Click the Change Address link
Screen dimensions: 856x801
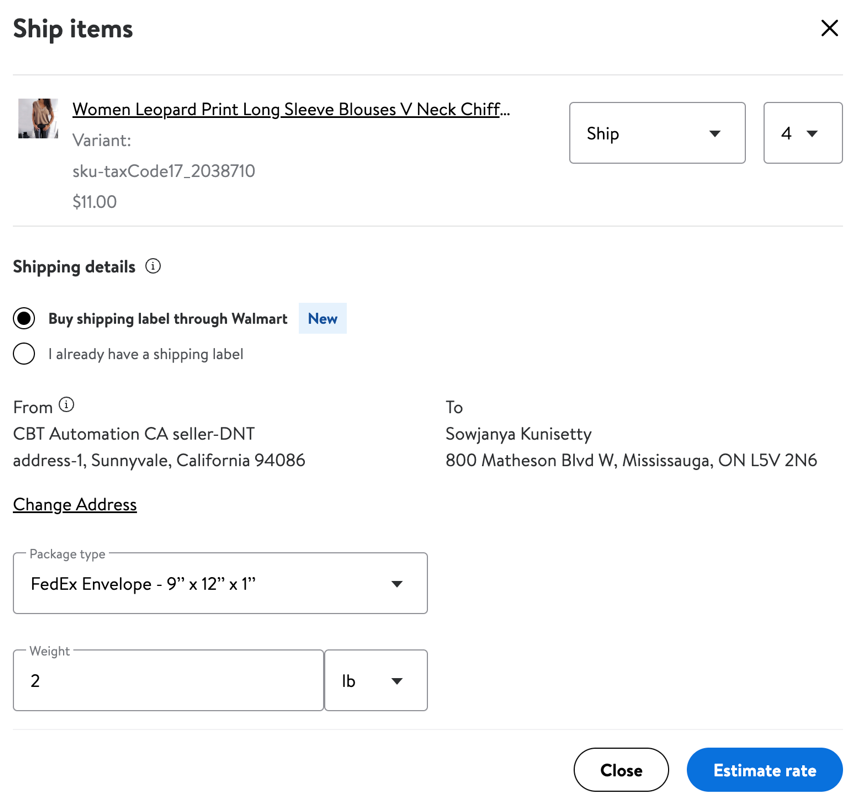click(x=75, y=505)
